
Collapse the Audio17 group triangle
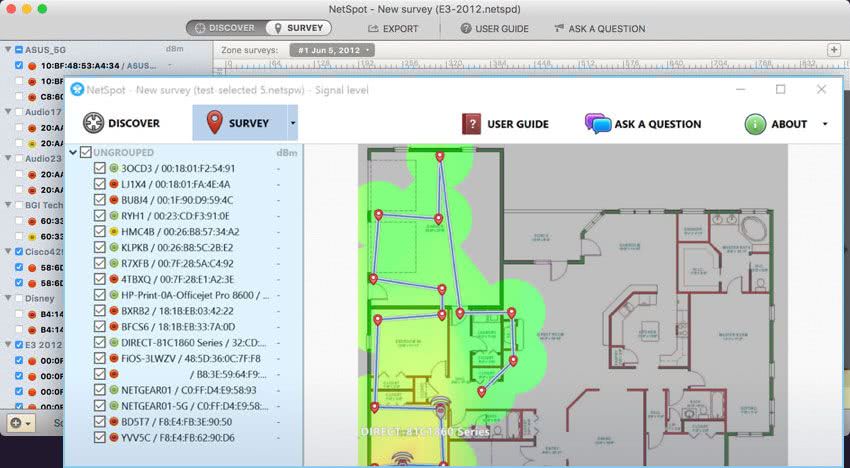[x=8, y=111]
